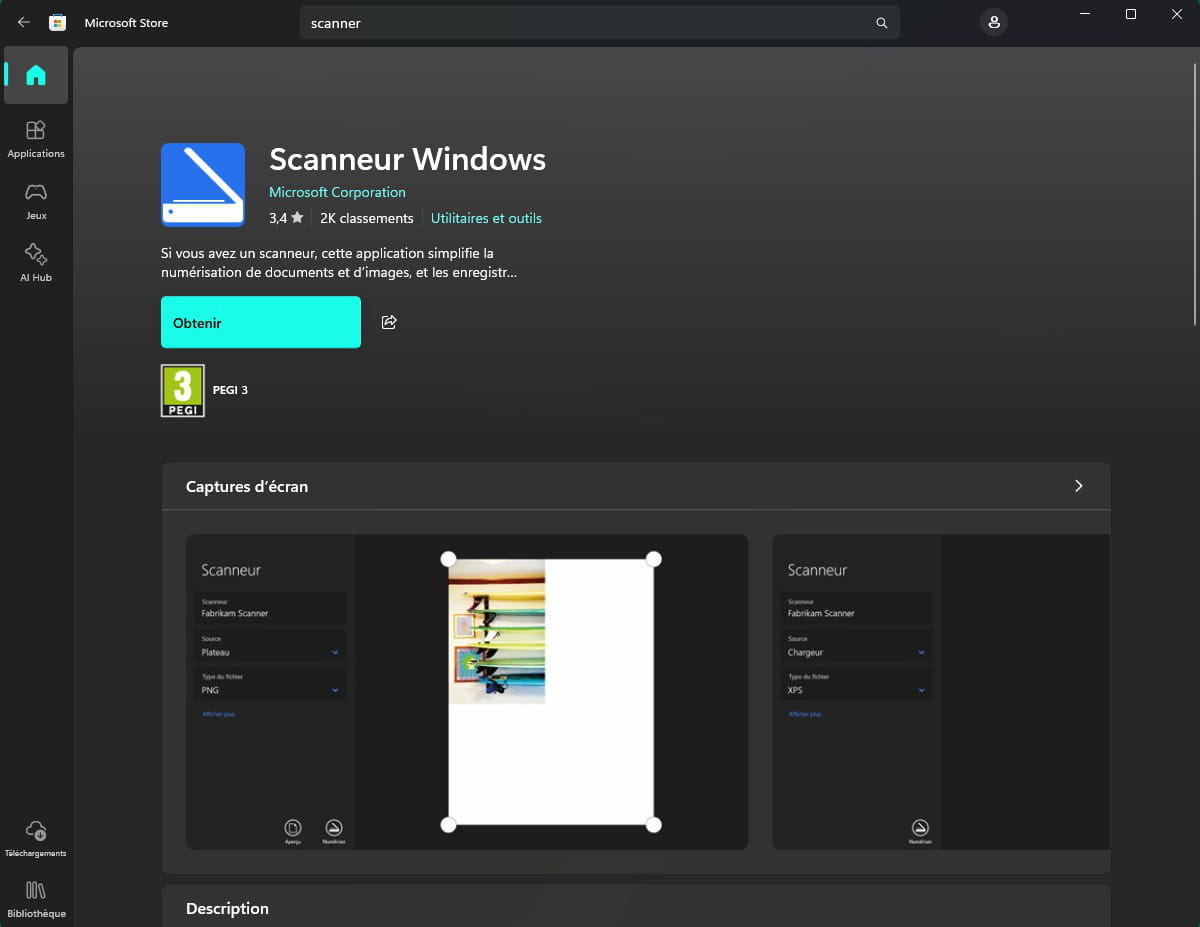Click the Scanneur Windows app icon
The height and width of the screenshot is (927, 1200).
(x=203, y=185)
